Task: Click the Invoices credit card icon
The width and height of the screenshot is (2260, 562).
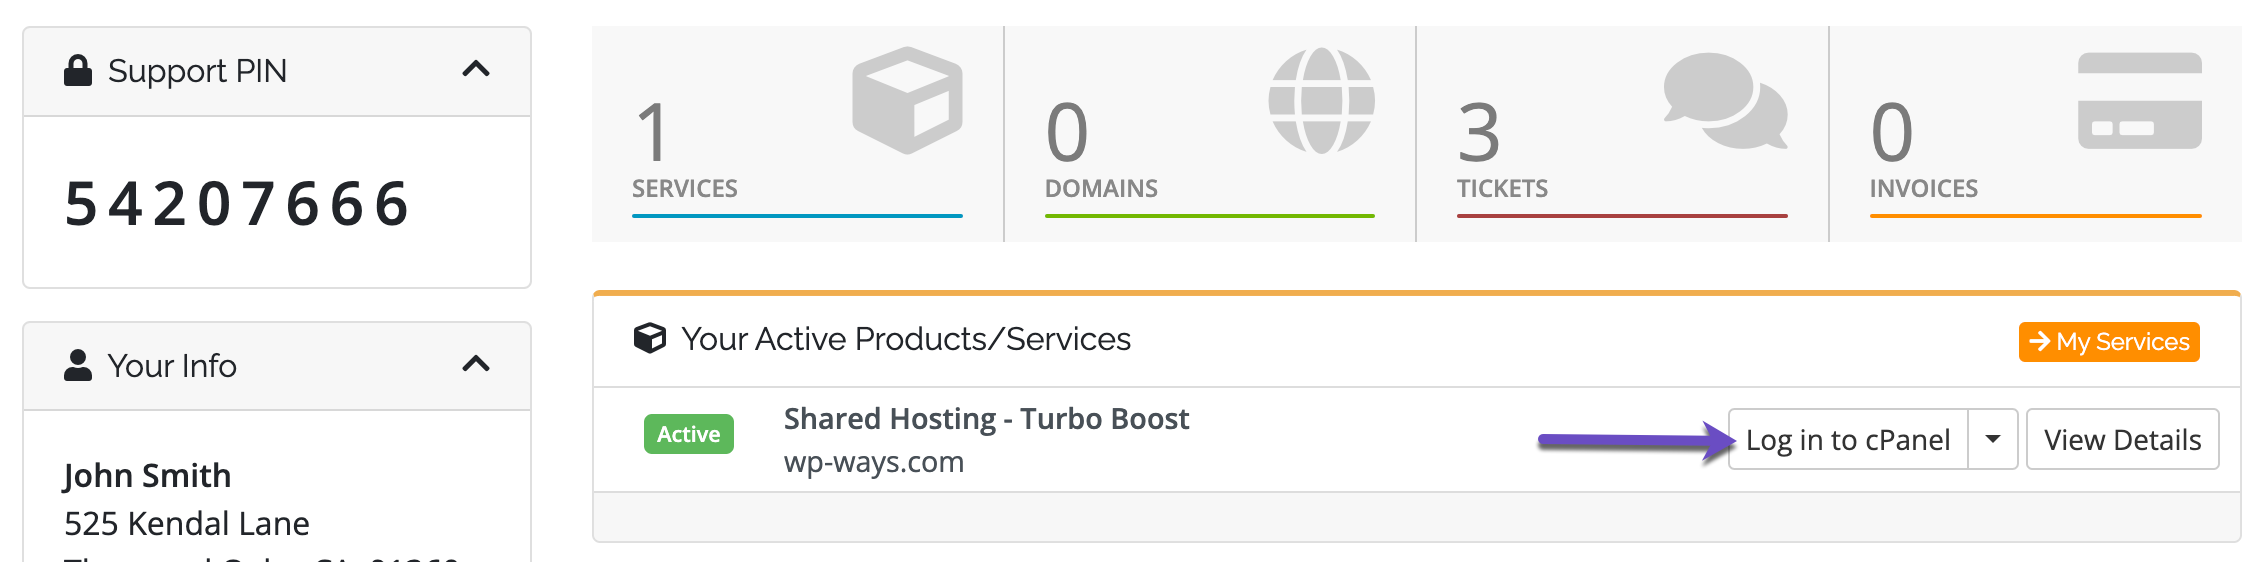Action: pyautogui.click(x=2139, y=100)
